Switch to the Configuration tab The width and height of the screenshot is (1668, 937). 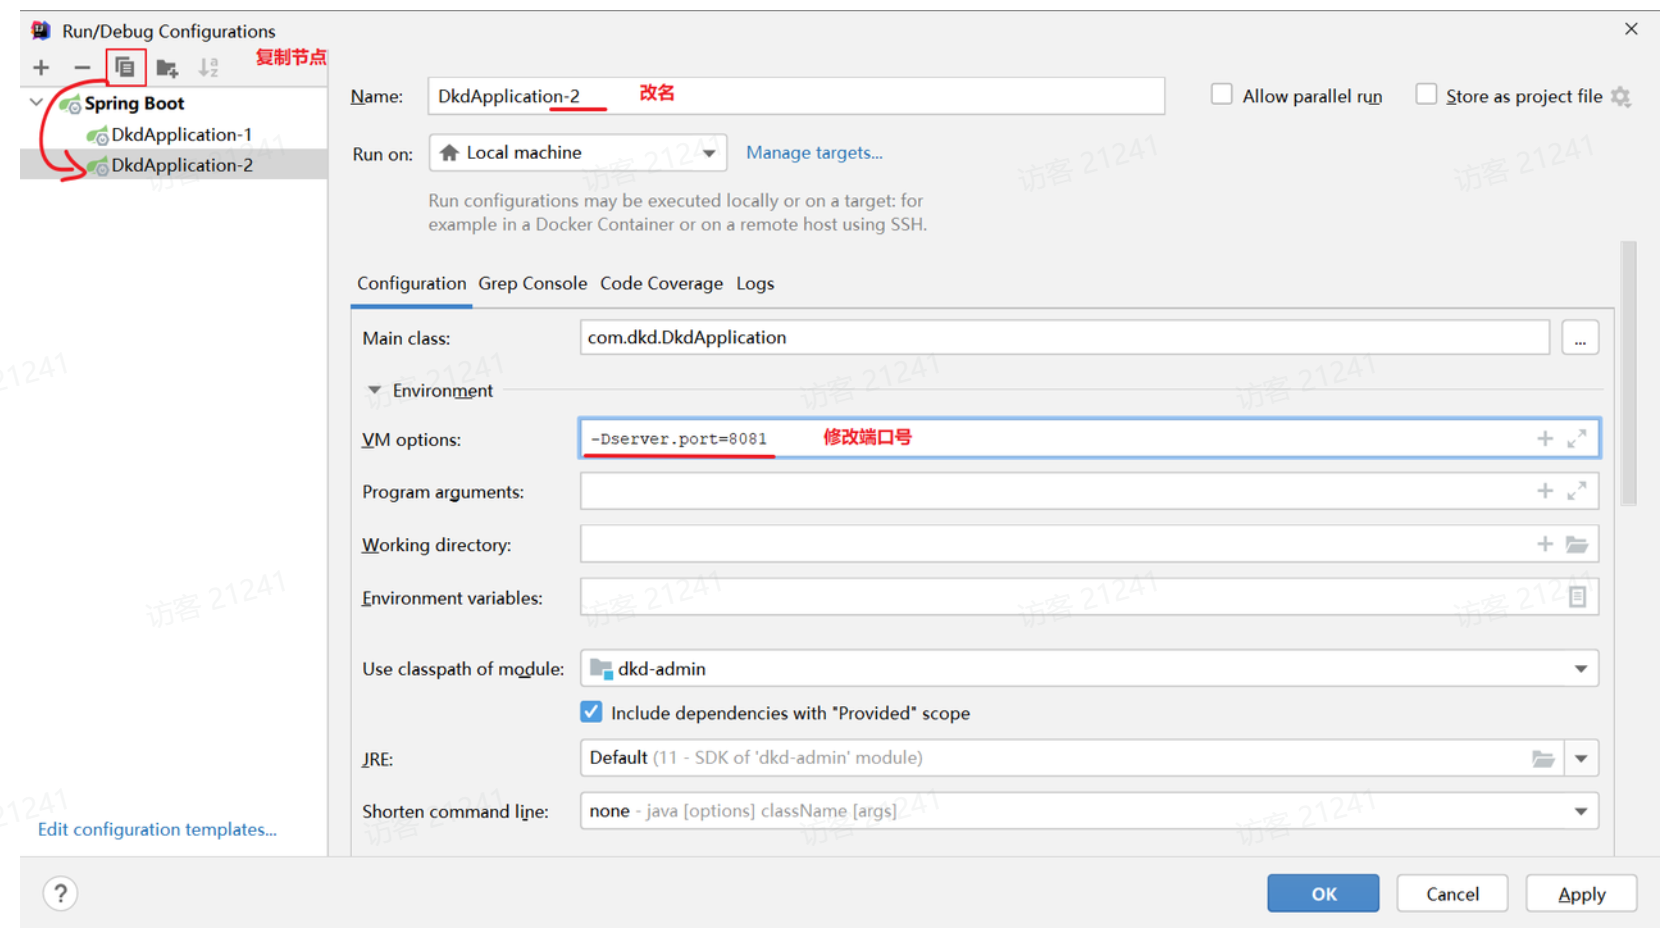[411, 284]
